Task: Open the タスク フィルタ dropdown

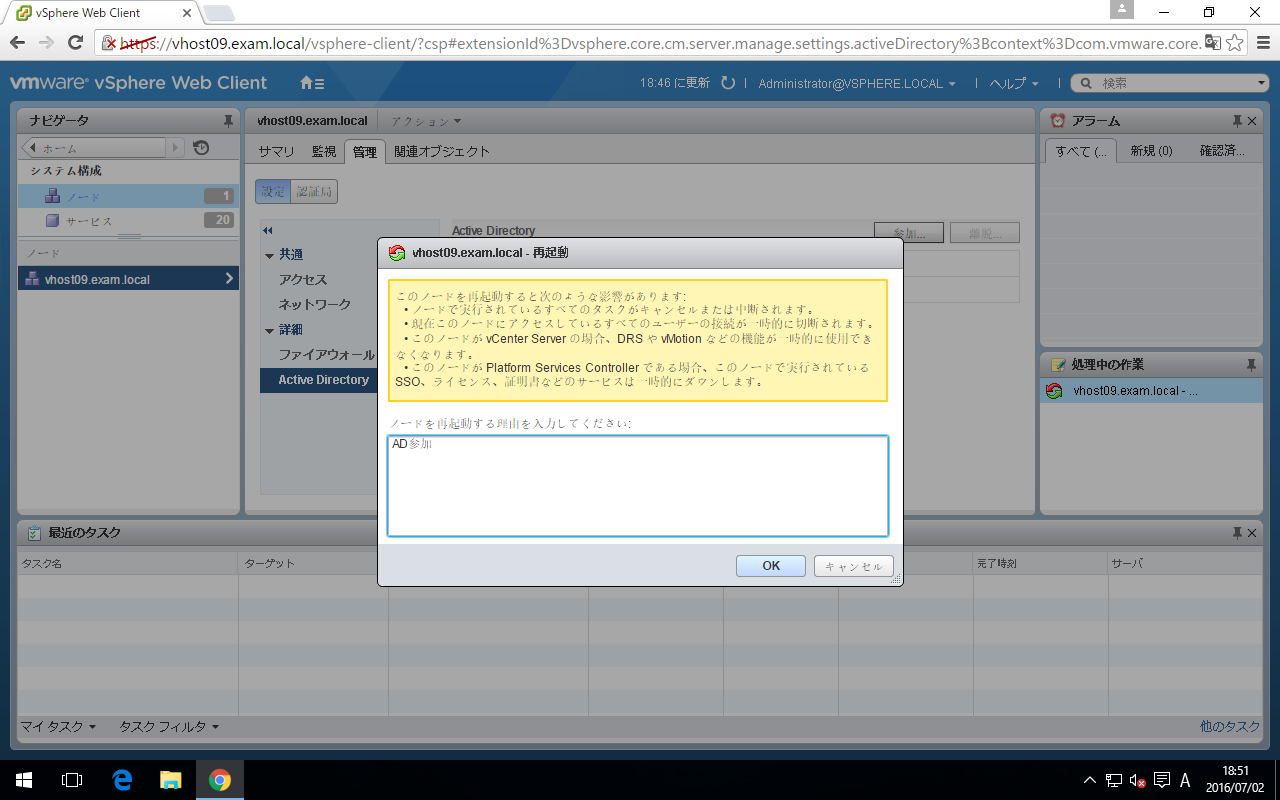Action: point(169,726)
